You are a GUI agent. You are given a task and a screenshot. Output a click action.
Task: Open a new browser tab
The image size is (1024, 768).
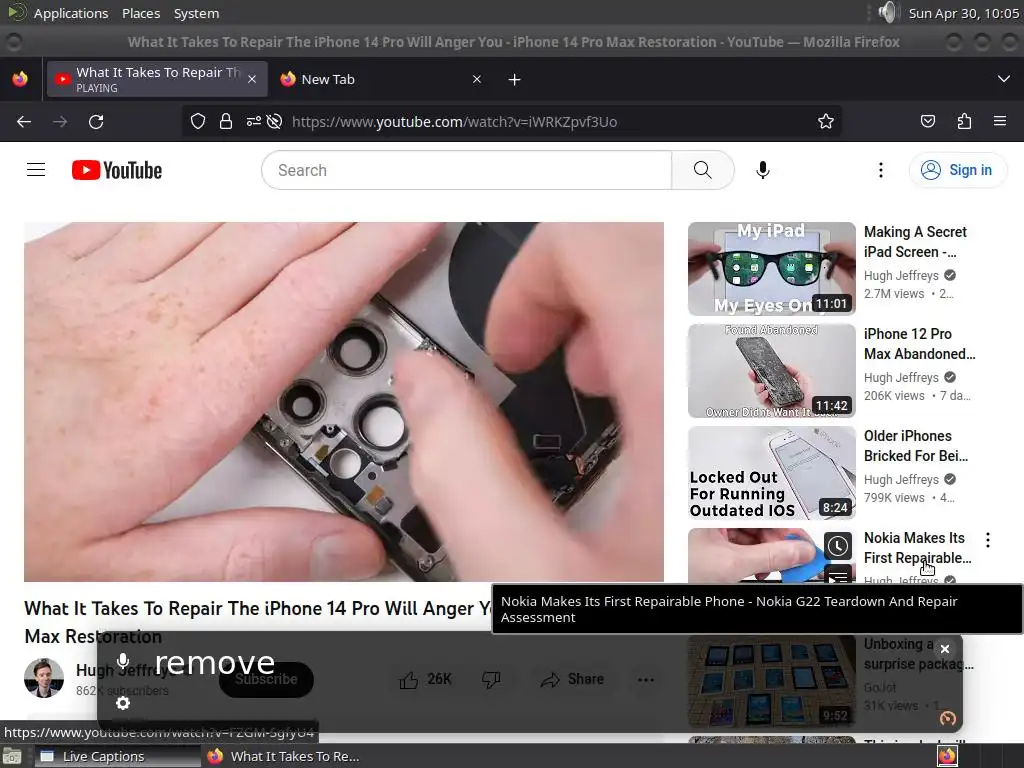[515, 80]
